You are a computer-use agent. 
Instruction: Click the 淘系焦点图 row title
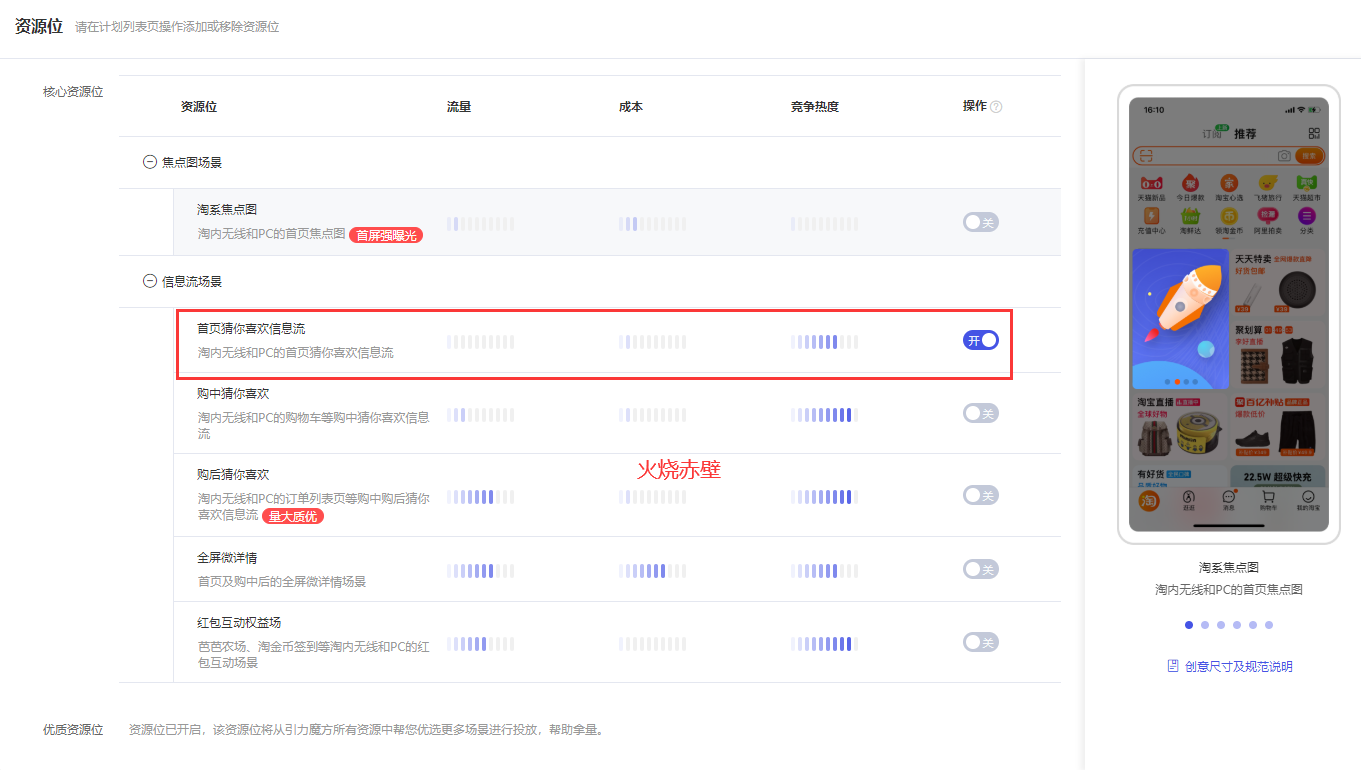pyautogui.click(x=227, y=210)
